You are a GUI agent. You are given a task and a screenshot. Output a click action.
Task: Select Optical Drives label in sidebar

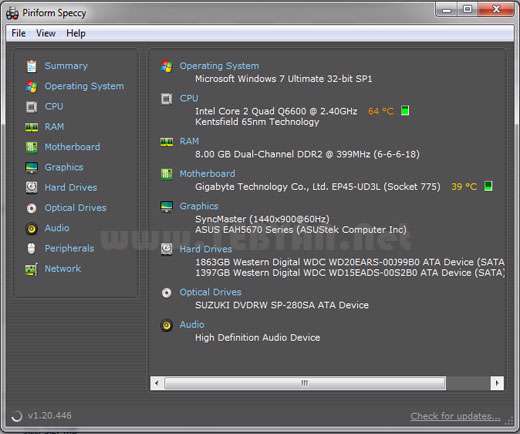click(75, 208)
